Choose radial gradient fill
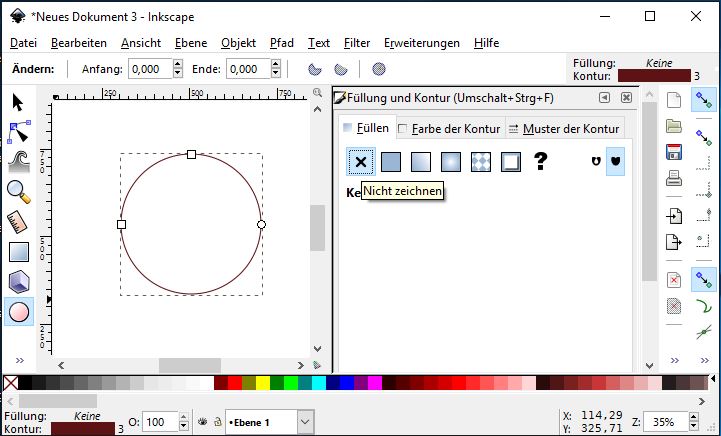This screenshot has height=436, width=721. [x=451, y=162]
